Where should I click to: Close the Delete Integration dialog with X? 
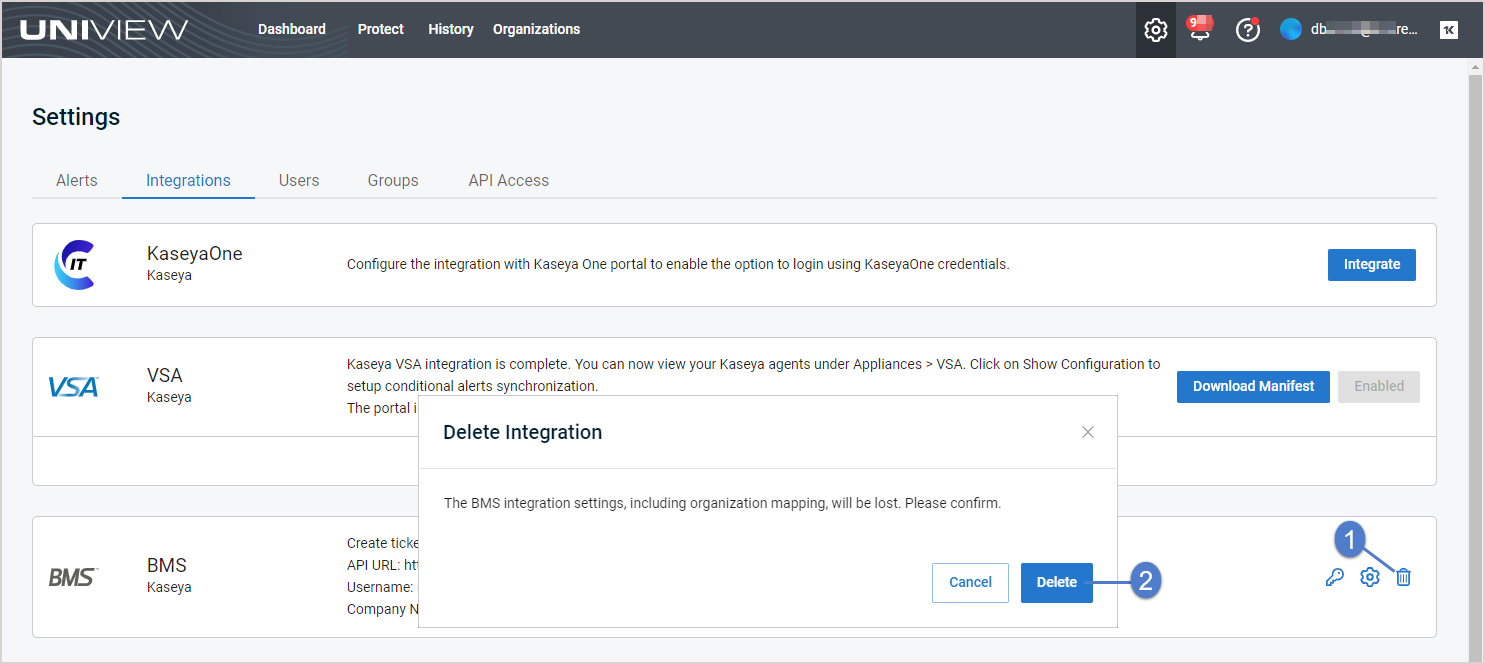(x=1088, y=432)
